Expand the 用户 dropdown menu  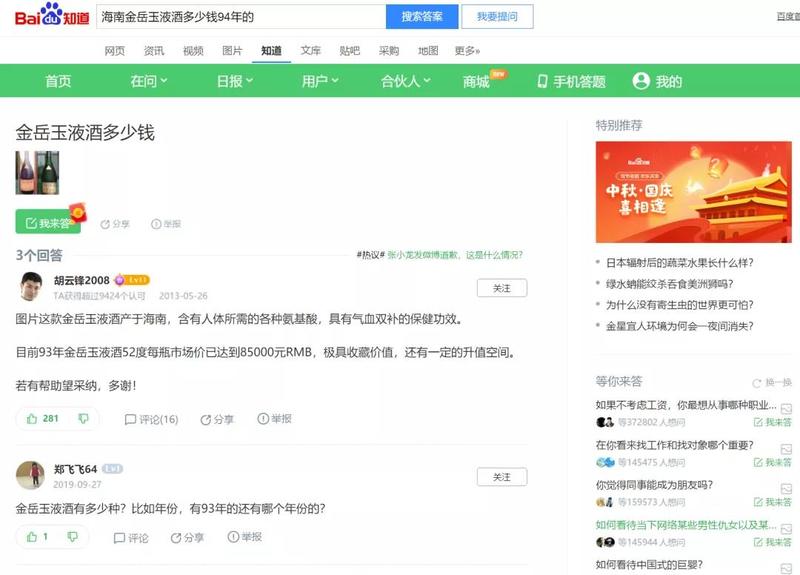click(321, 81)
